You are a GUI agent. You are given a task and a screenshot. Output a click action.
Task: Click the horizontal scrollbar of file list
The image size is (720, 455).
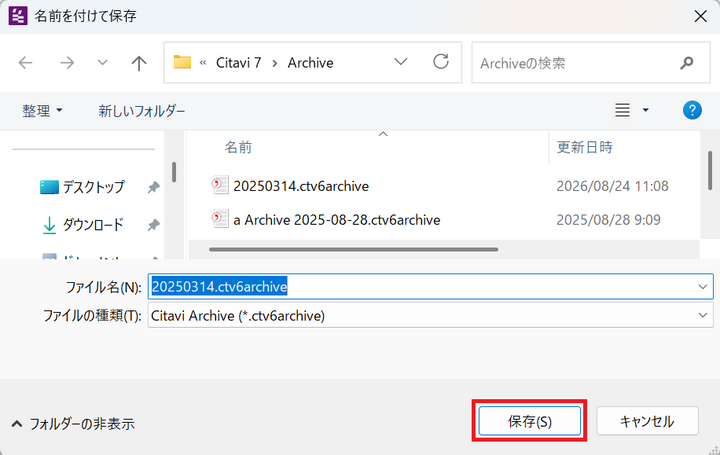point(353,249)
